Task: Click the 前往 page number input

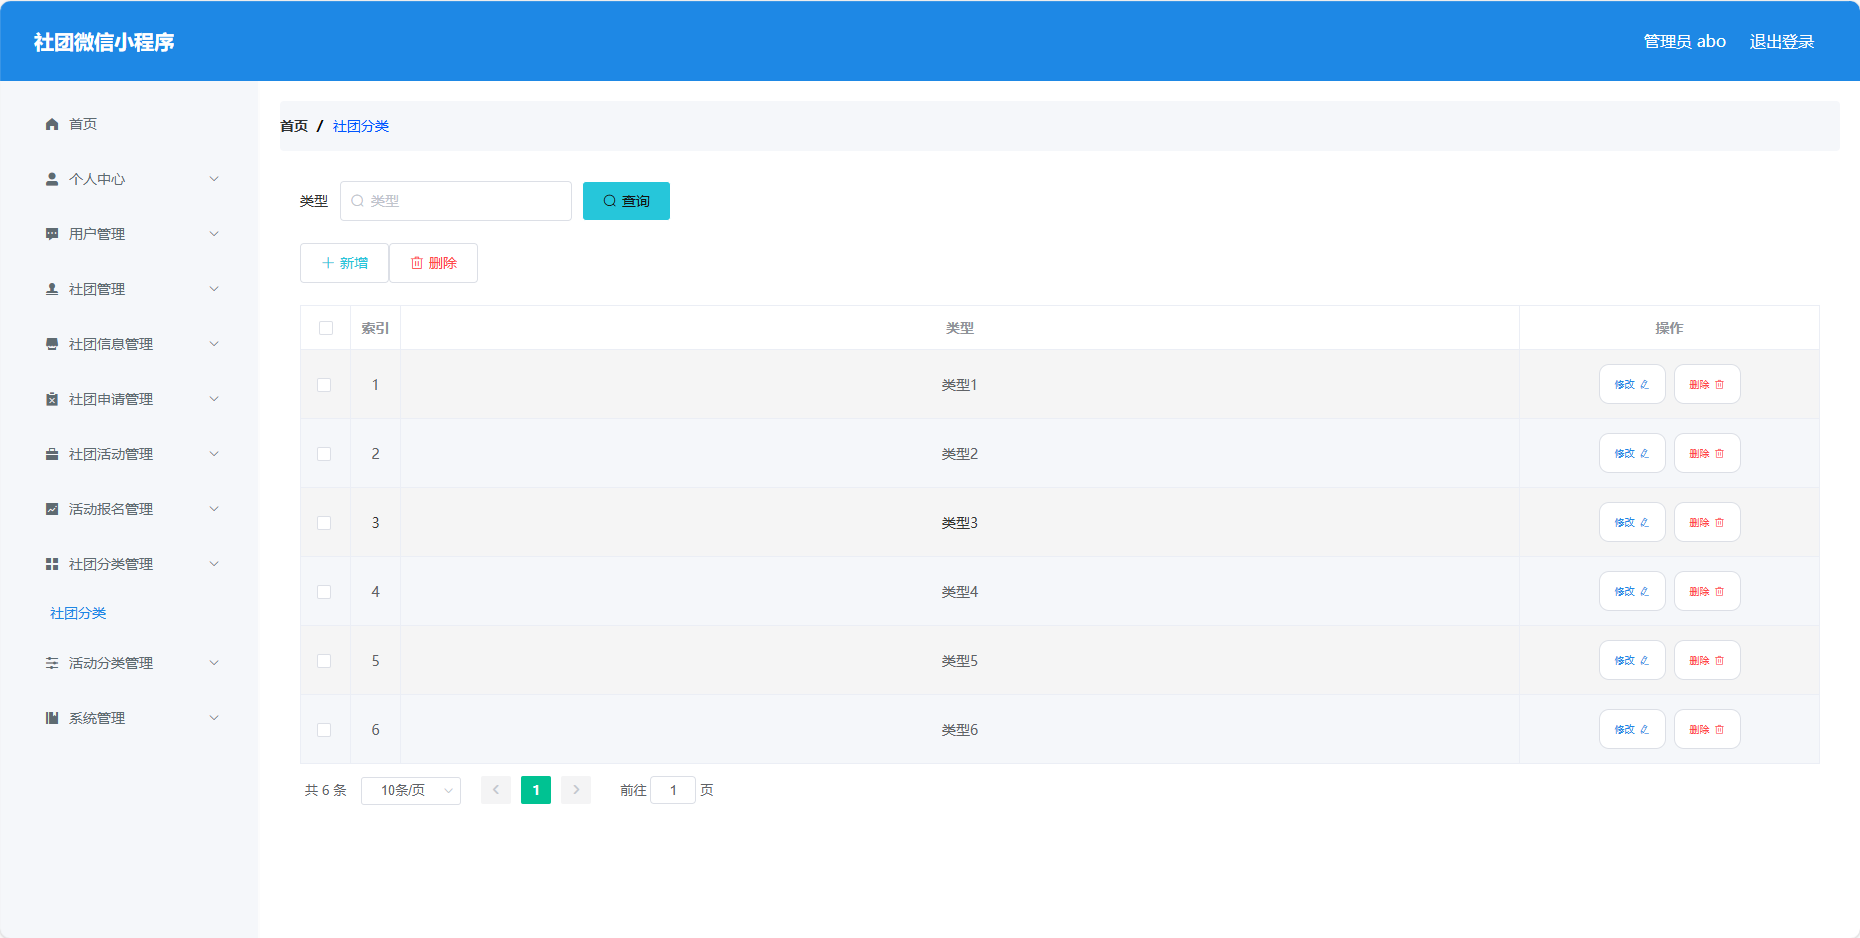Action: click(x=673, y=791)
